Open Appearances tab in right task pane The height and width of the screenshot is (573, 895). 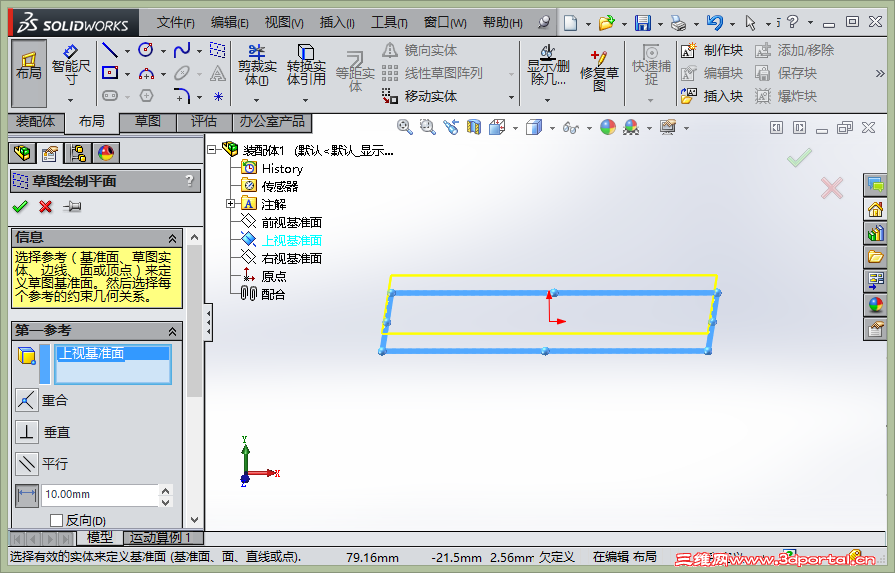point(874,305)
